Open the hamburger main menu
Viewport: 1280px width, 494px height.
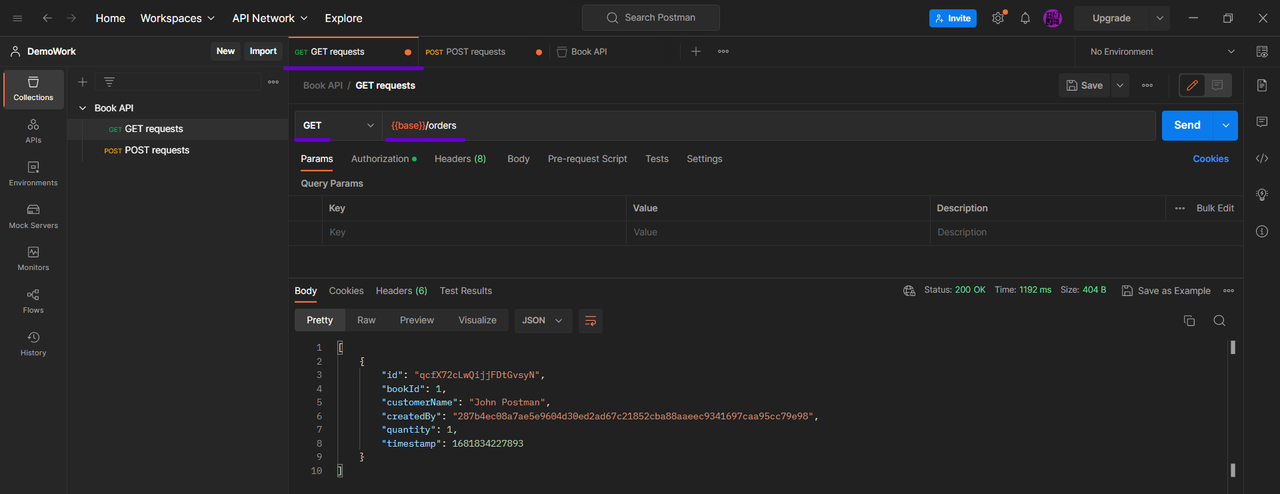17,18
